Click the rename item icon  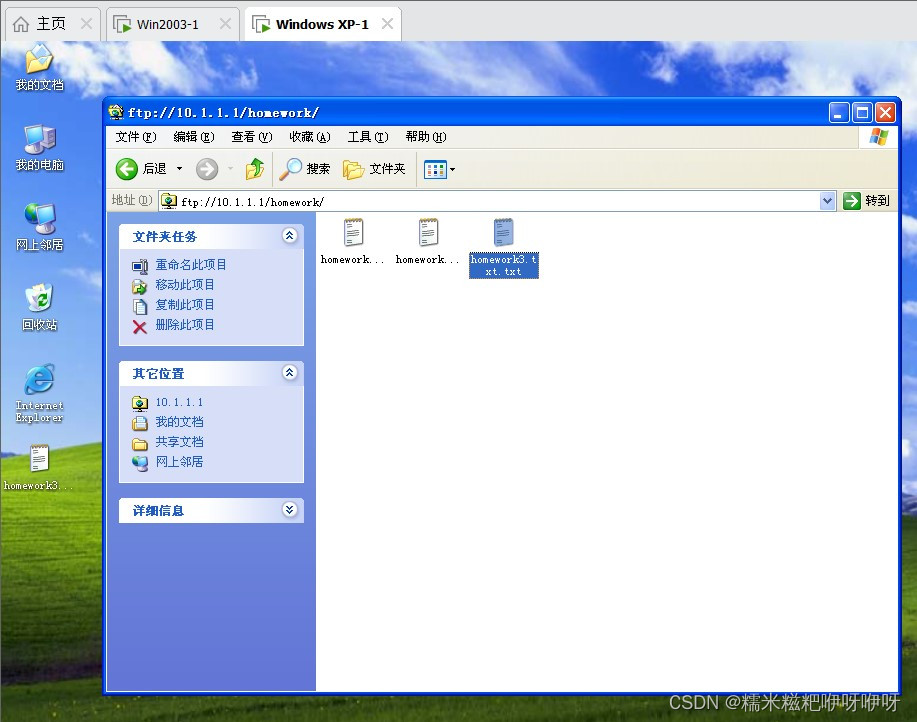pyautogui.click(x=140, y=266)
